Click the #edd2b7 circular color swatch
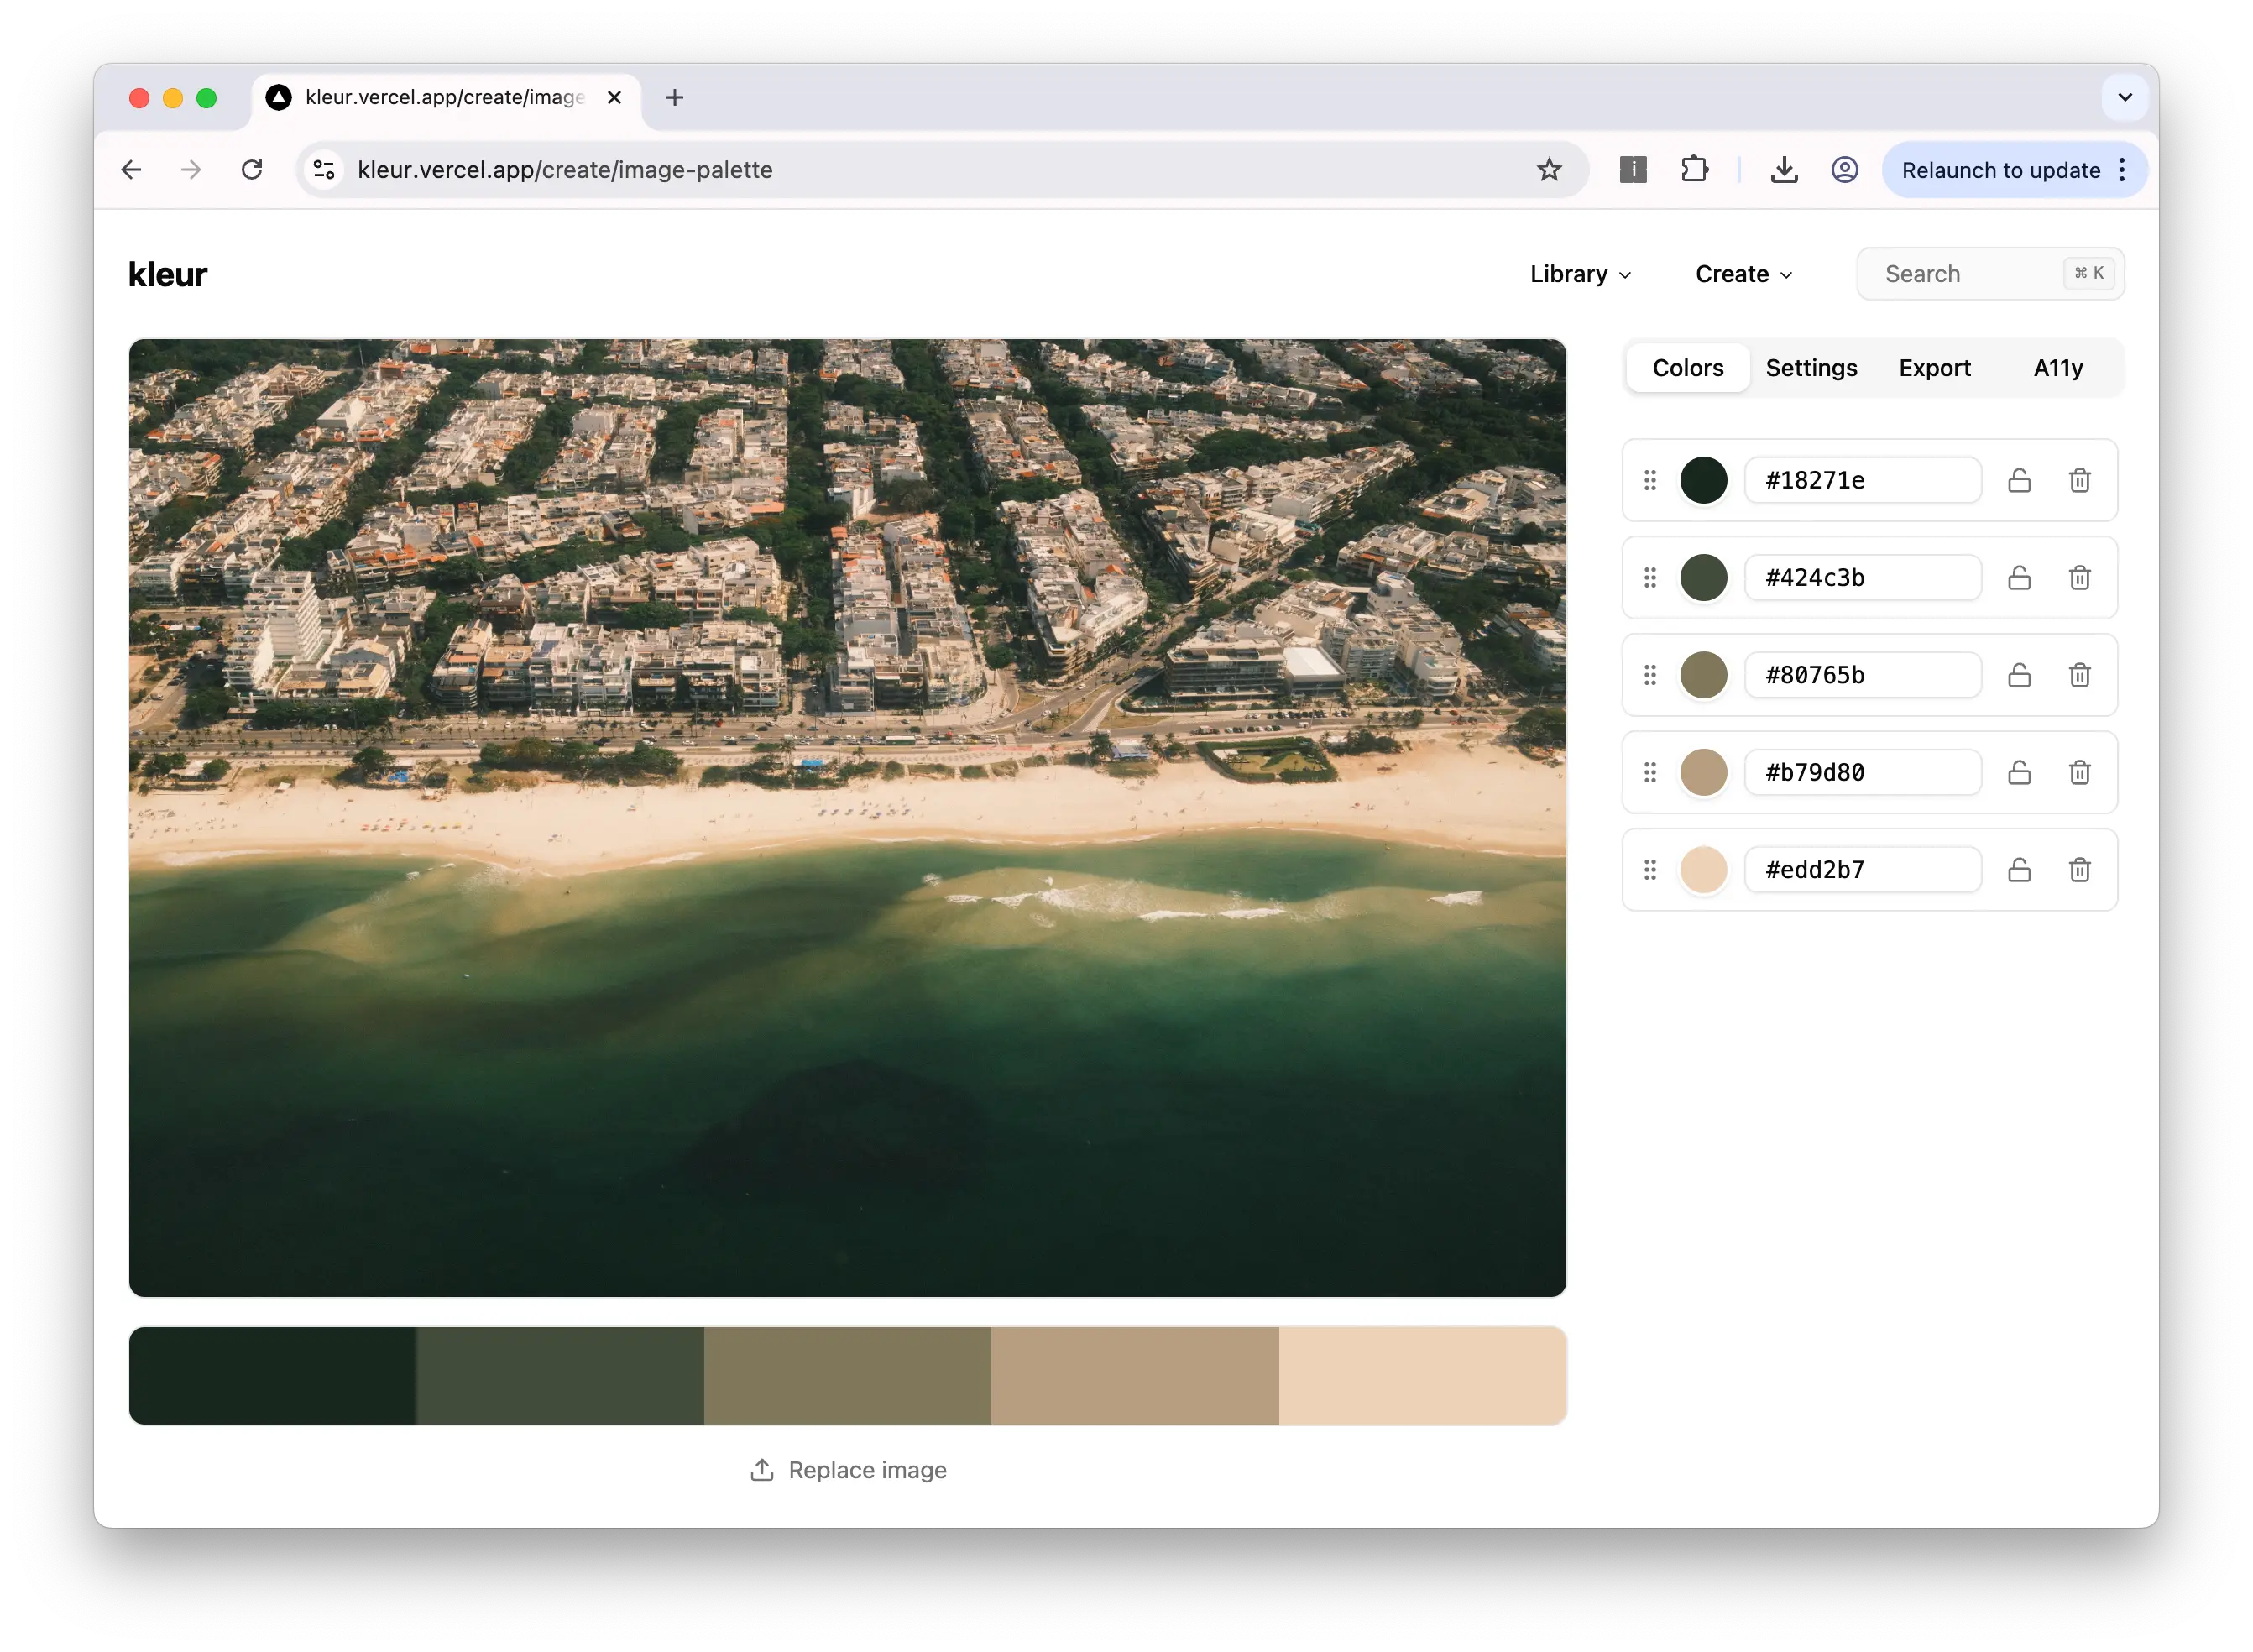 coord(1703,870)
